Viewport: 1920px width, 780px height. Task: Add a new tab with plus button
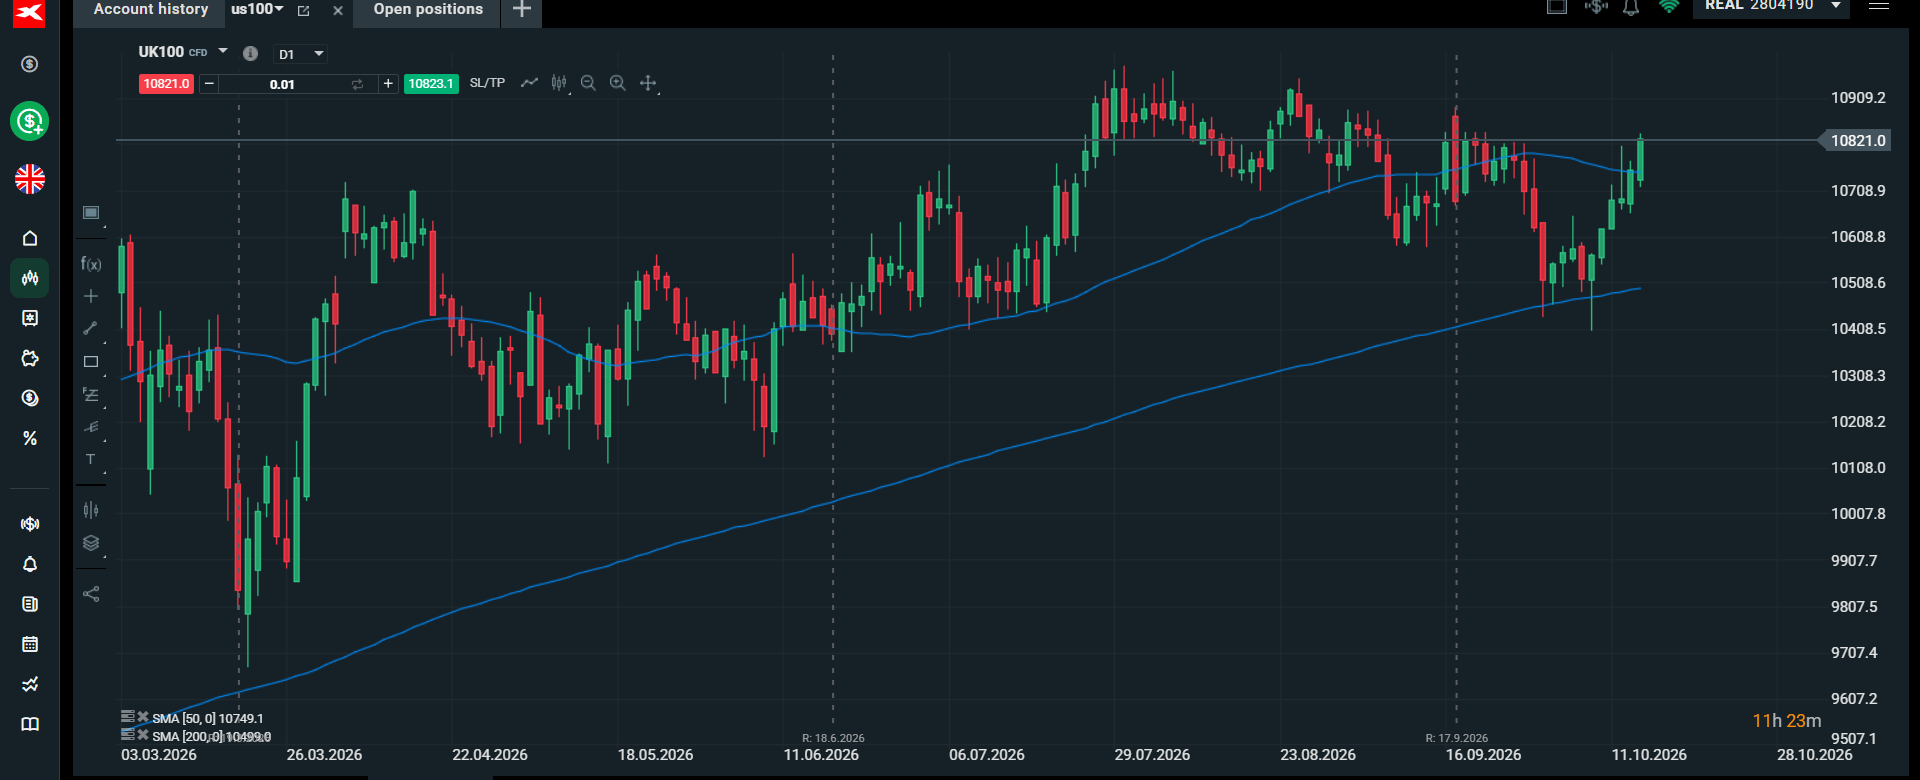click(521, 9)
